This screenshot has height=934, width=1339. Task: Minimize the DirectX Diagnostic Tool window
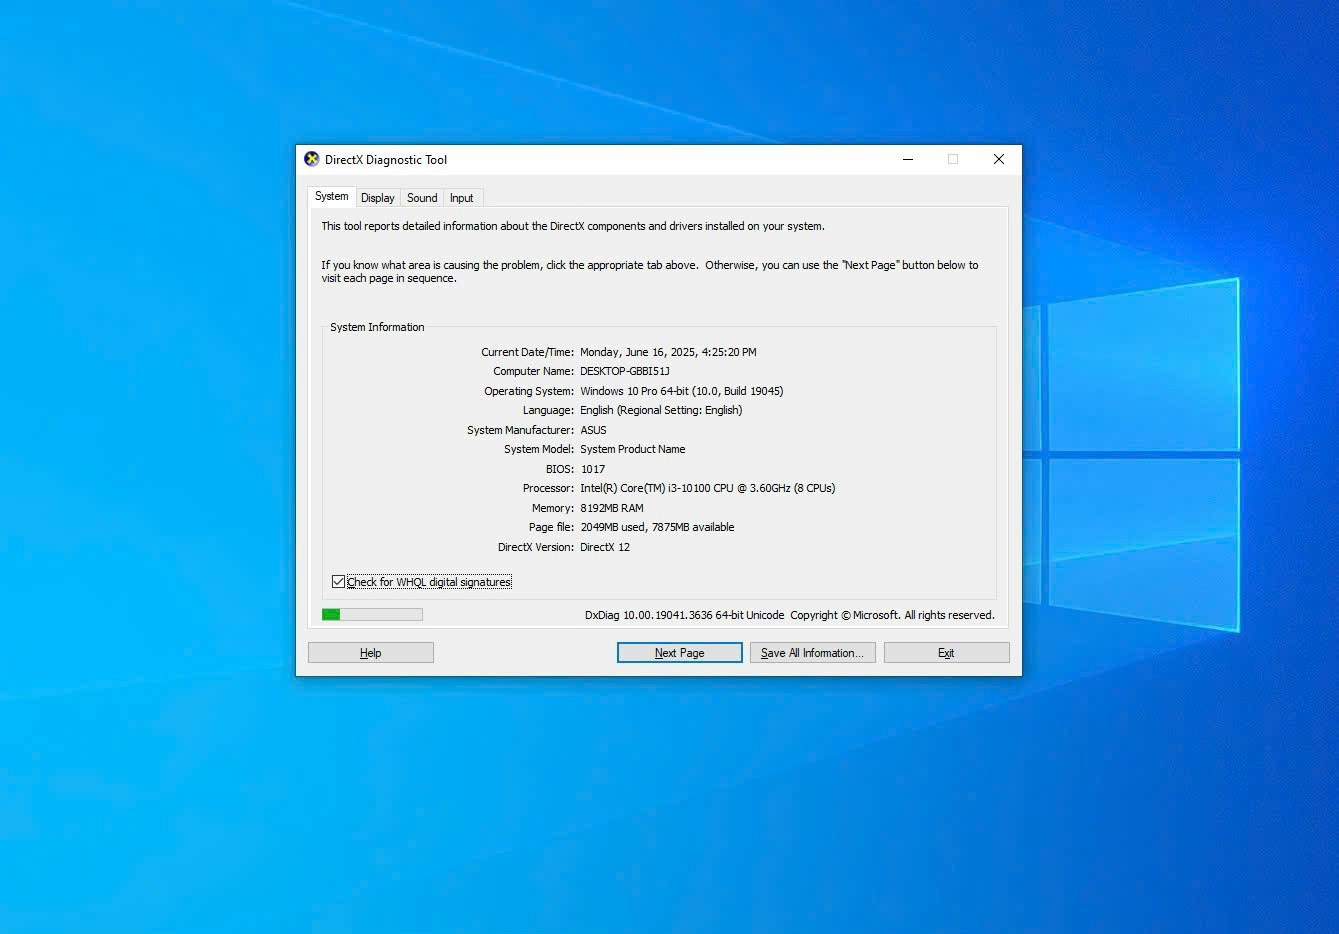click(908, 159)
